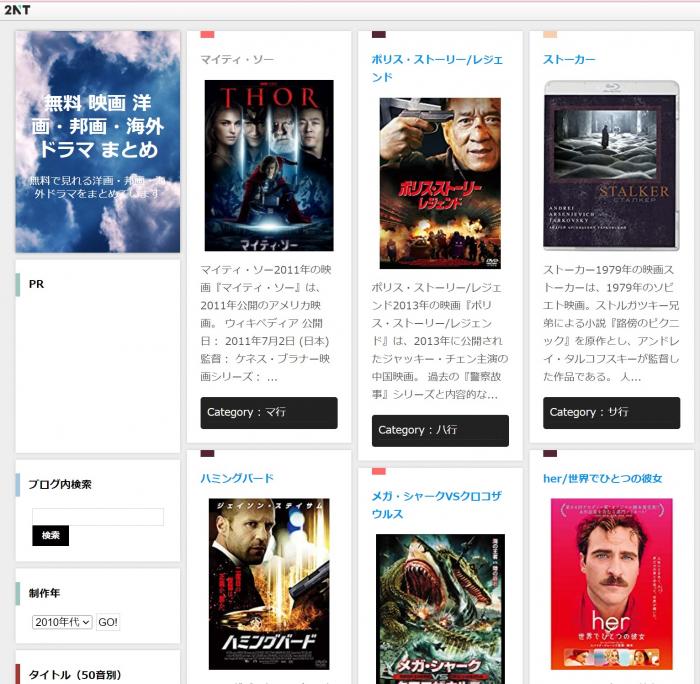Viewport: 700px width, 684px height.
Task: Click the ブログ内検索 sidebar heading
Action: [x=60, y=484]
